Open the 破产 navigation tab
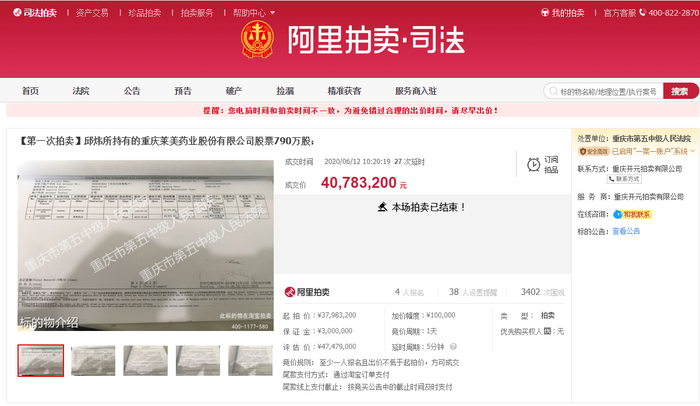The width and height of the screenshot is (700, 406). point(234,91)
